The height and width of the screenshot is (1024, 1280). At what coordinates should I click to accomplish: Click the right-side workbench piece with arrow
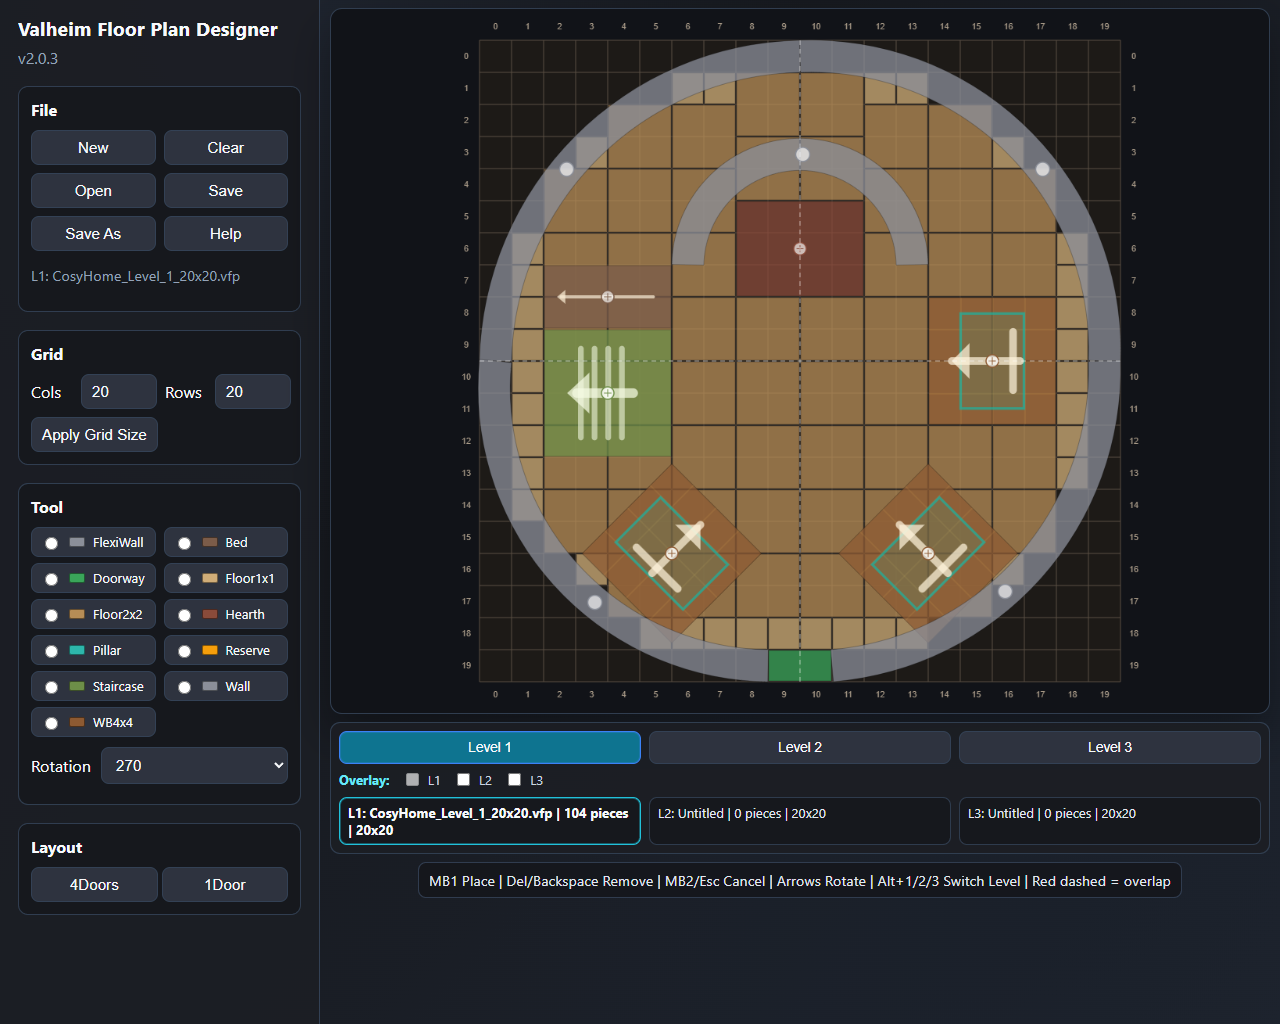992,361
